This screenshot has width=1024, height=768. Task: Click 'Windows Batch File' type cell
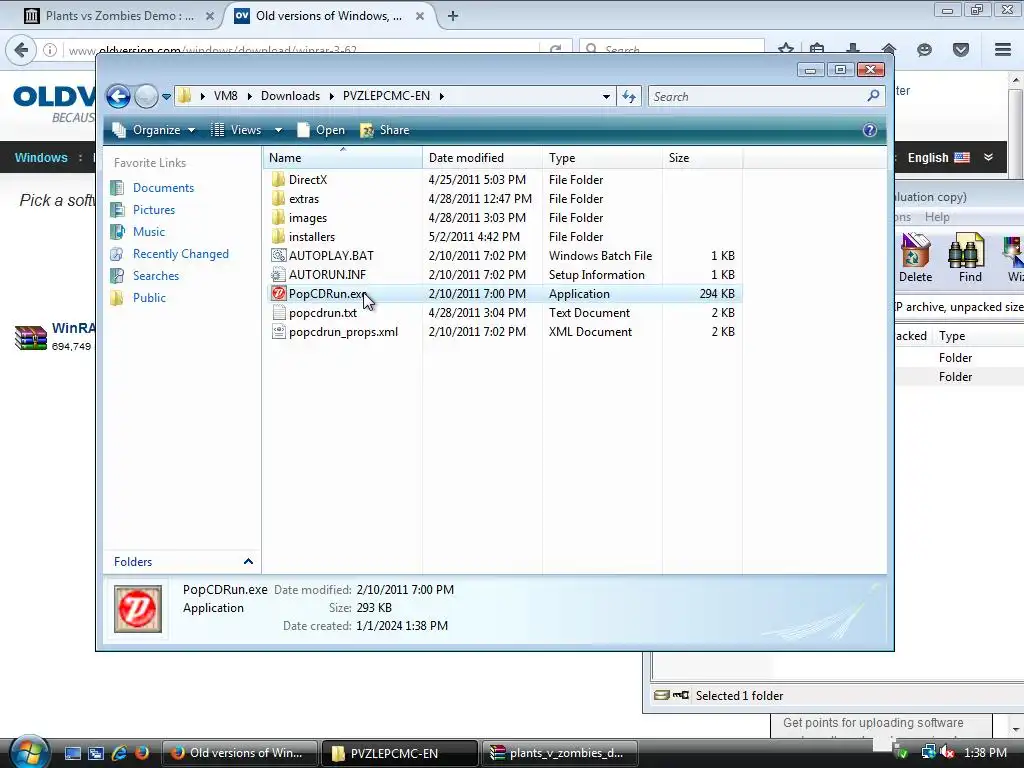tap(600, 256)
